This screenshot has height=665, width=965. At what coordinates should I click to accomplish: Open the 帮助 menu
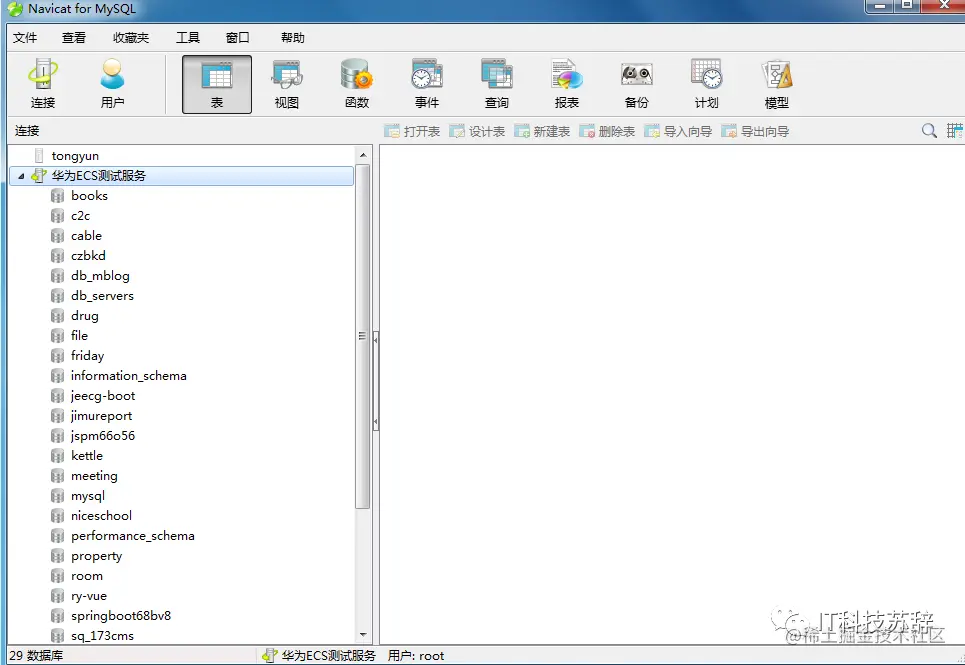293,38
